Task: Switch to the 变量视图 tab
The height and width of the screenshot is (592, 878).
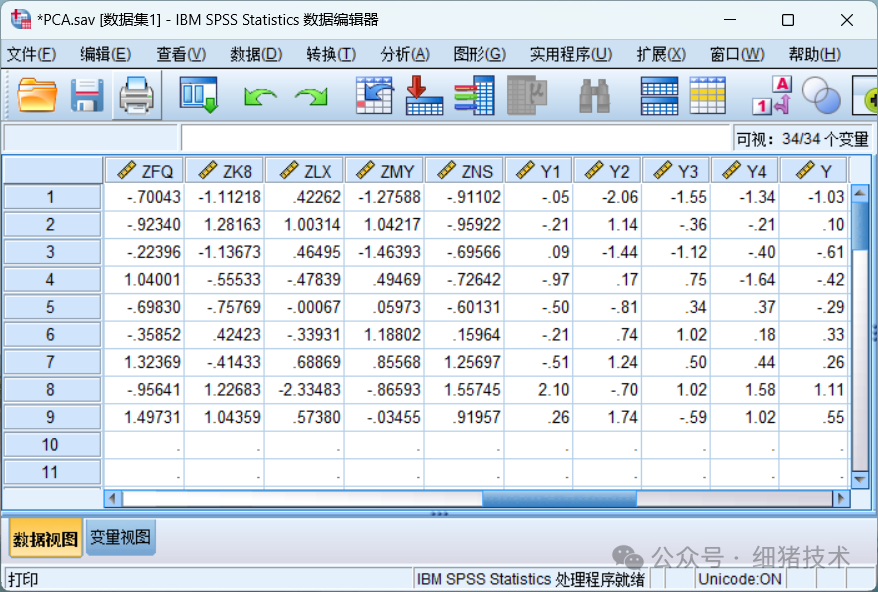Action: (x=119, y=537)
